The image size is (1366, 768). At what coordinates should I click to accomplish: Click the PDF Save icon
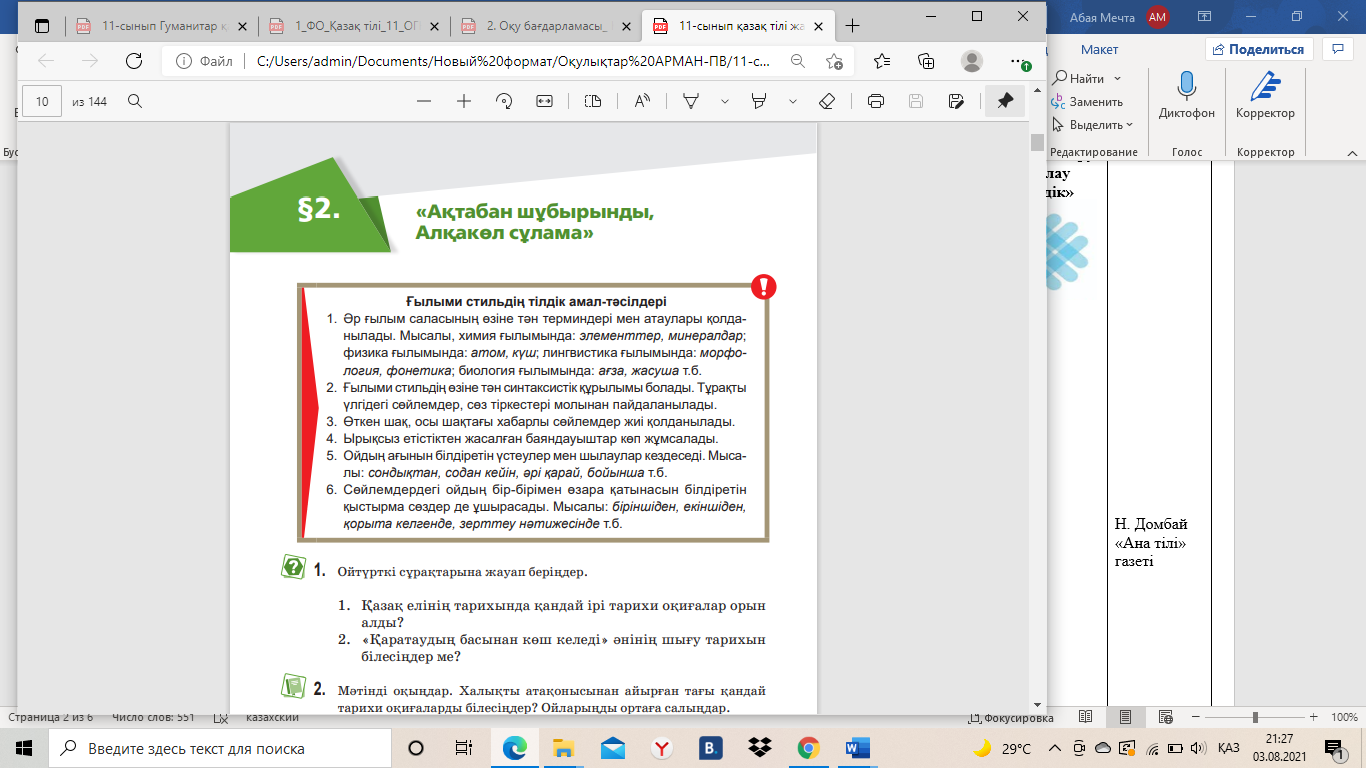[916, 101]
